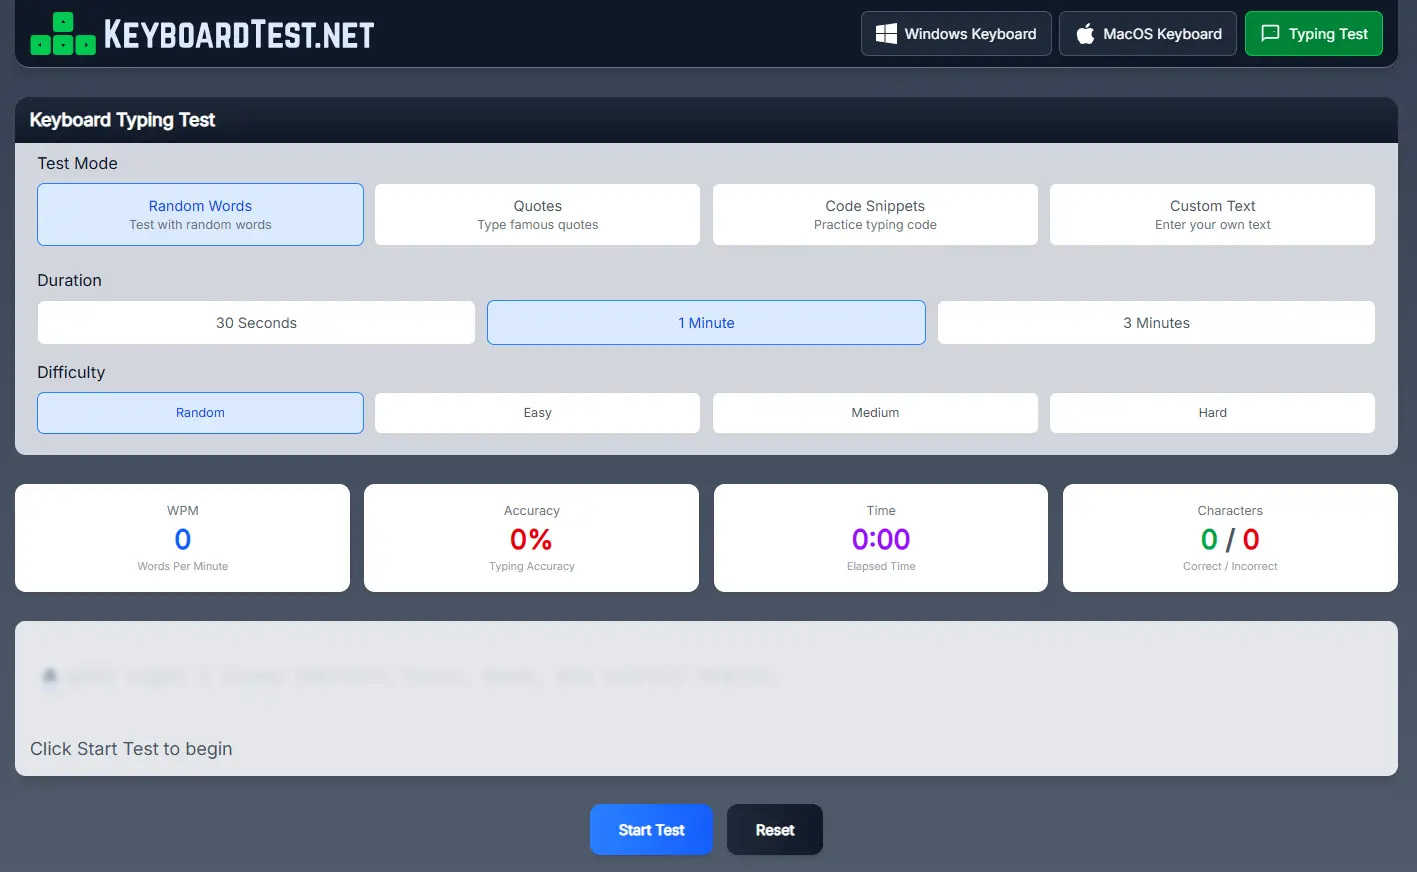Image resolution: width=1417 pixels, height=872 pixels.
Task: Pick the Code Snippets test mode
Action: (x=875, y=214)
